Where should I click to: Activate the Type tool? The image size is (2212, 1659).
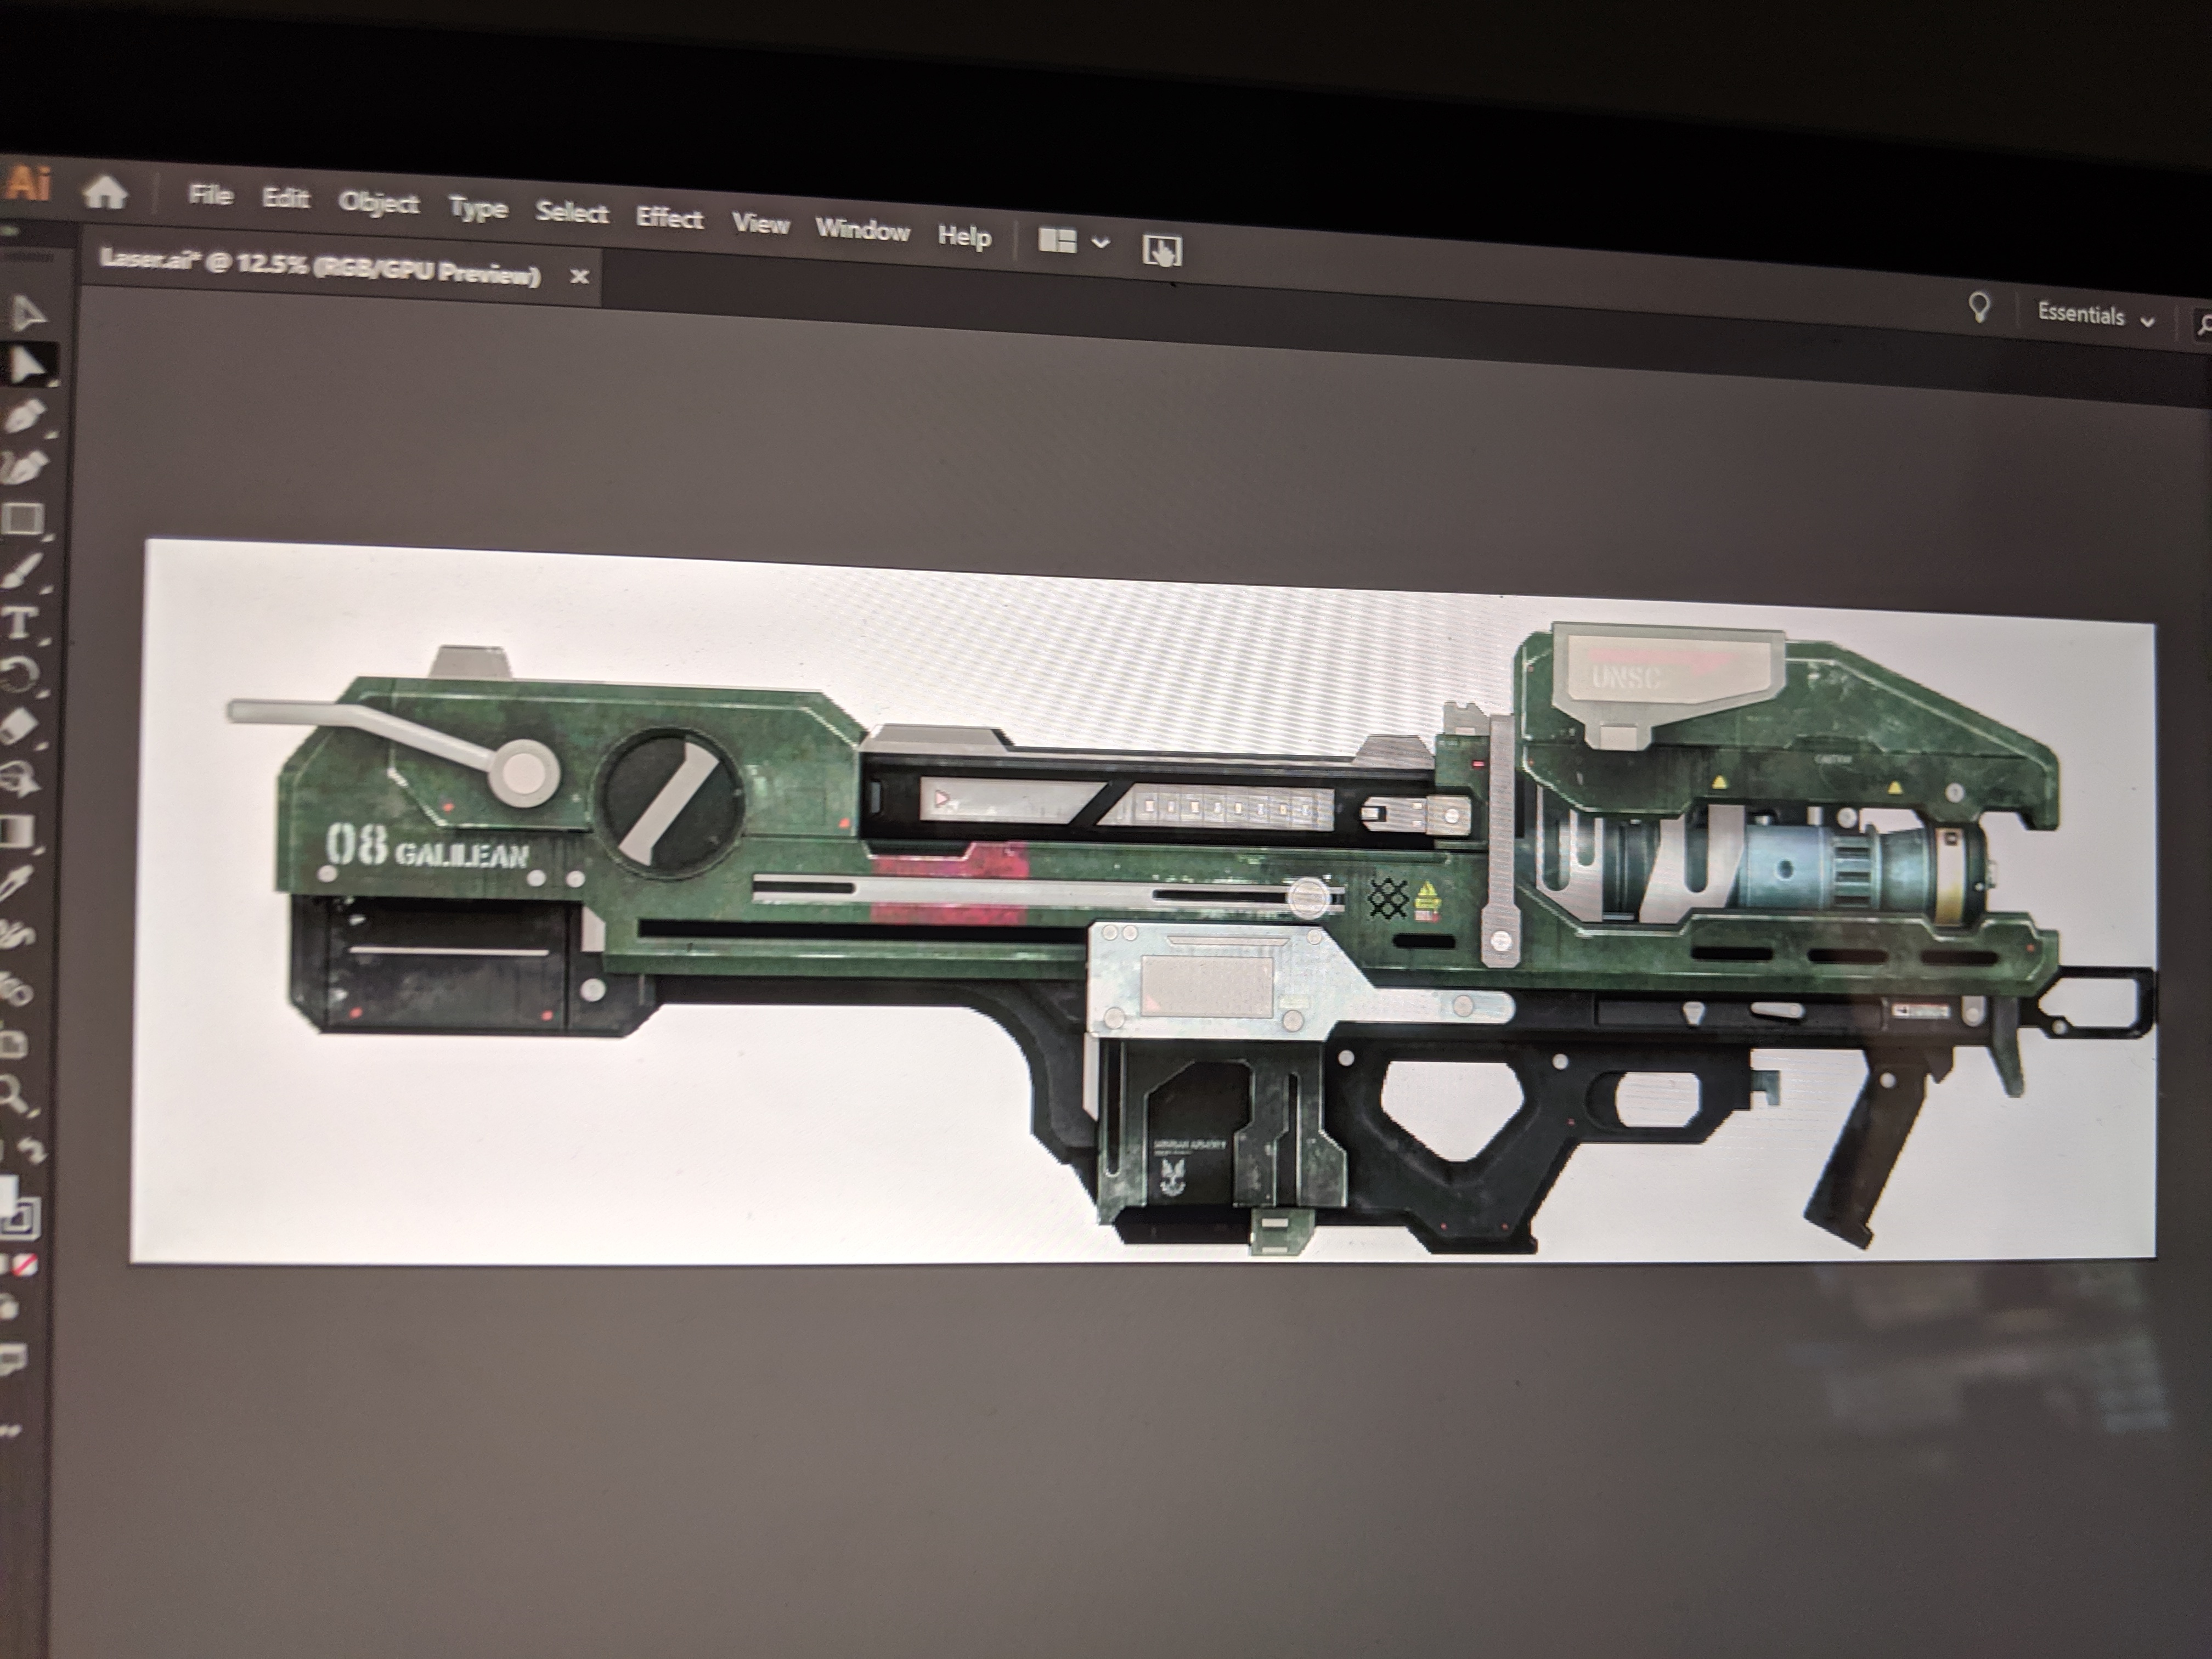pyautogui.click(x=19, y=624)
